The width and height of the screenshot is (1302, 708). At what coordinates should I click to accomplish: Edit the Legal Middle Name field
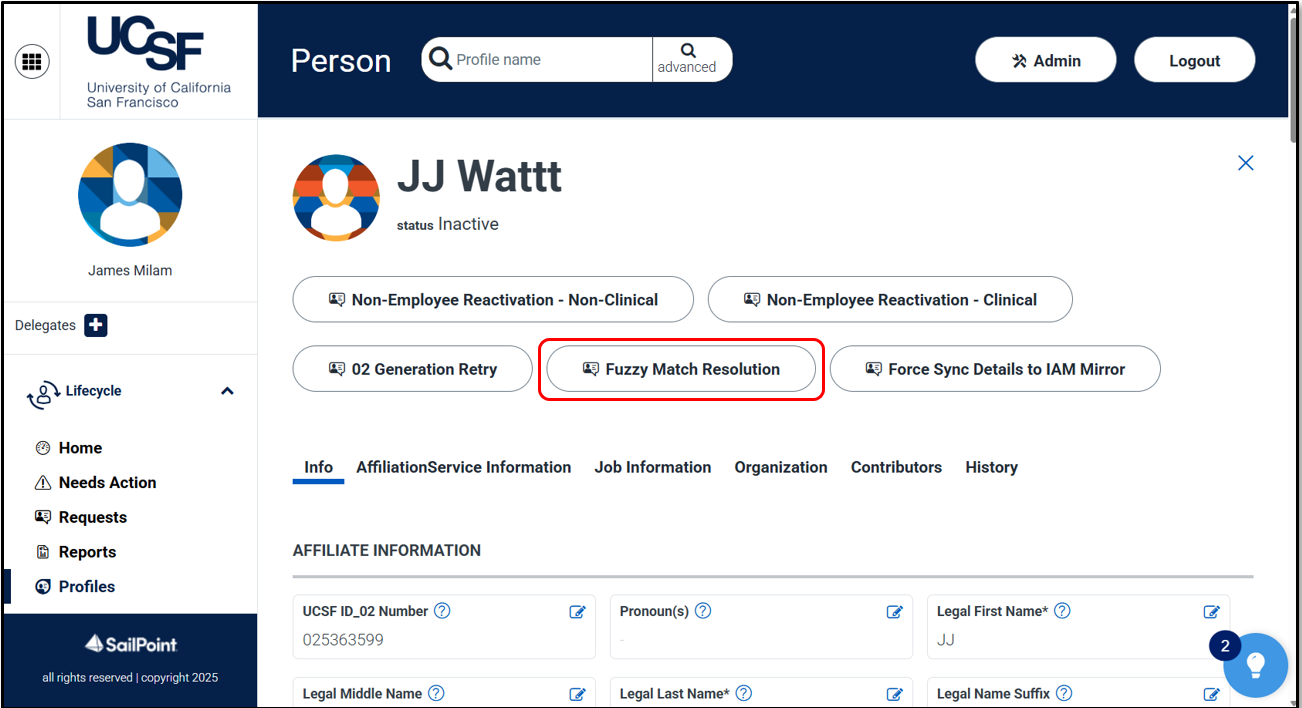577,694
